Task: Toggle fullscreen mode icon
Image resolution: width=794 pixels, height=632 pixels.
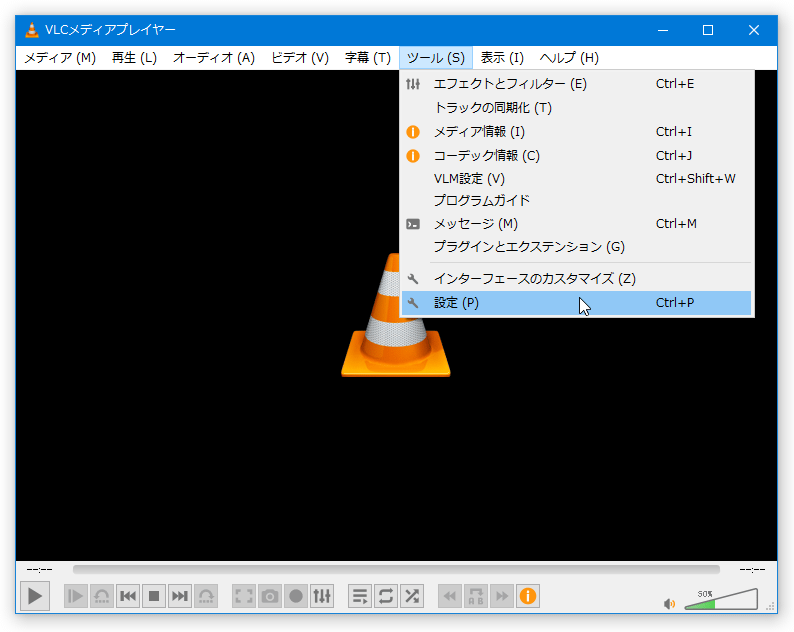Action: (244, 596)
